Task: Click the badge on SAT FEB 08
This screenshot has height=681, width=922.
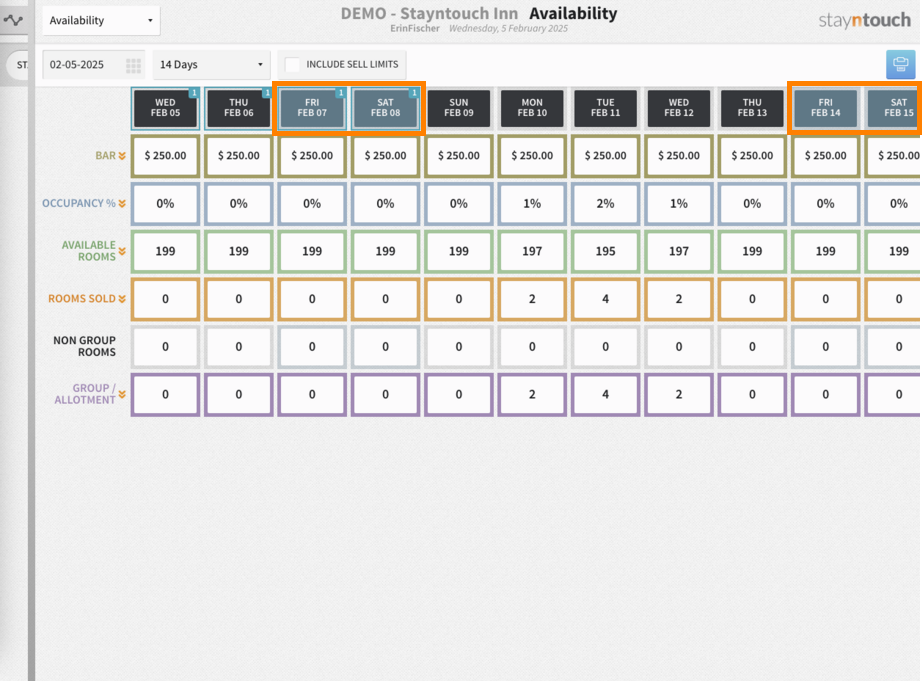Action: [x=414, y=92]
